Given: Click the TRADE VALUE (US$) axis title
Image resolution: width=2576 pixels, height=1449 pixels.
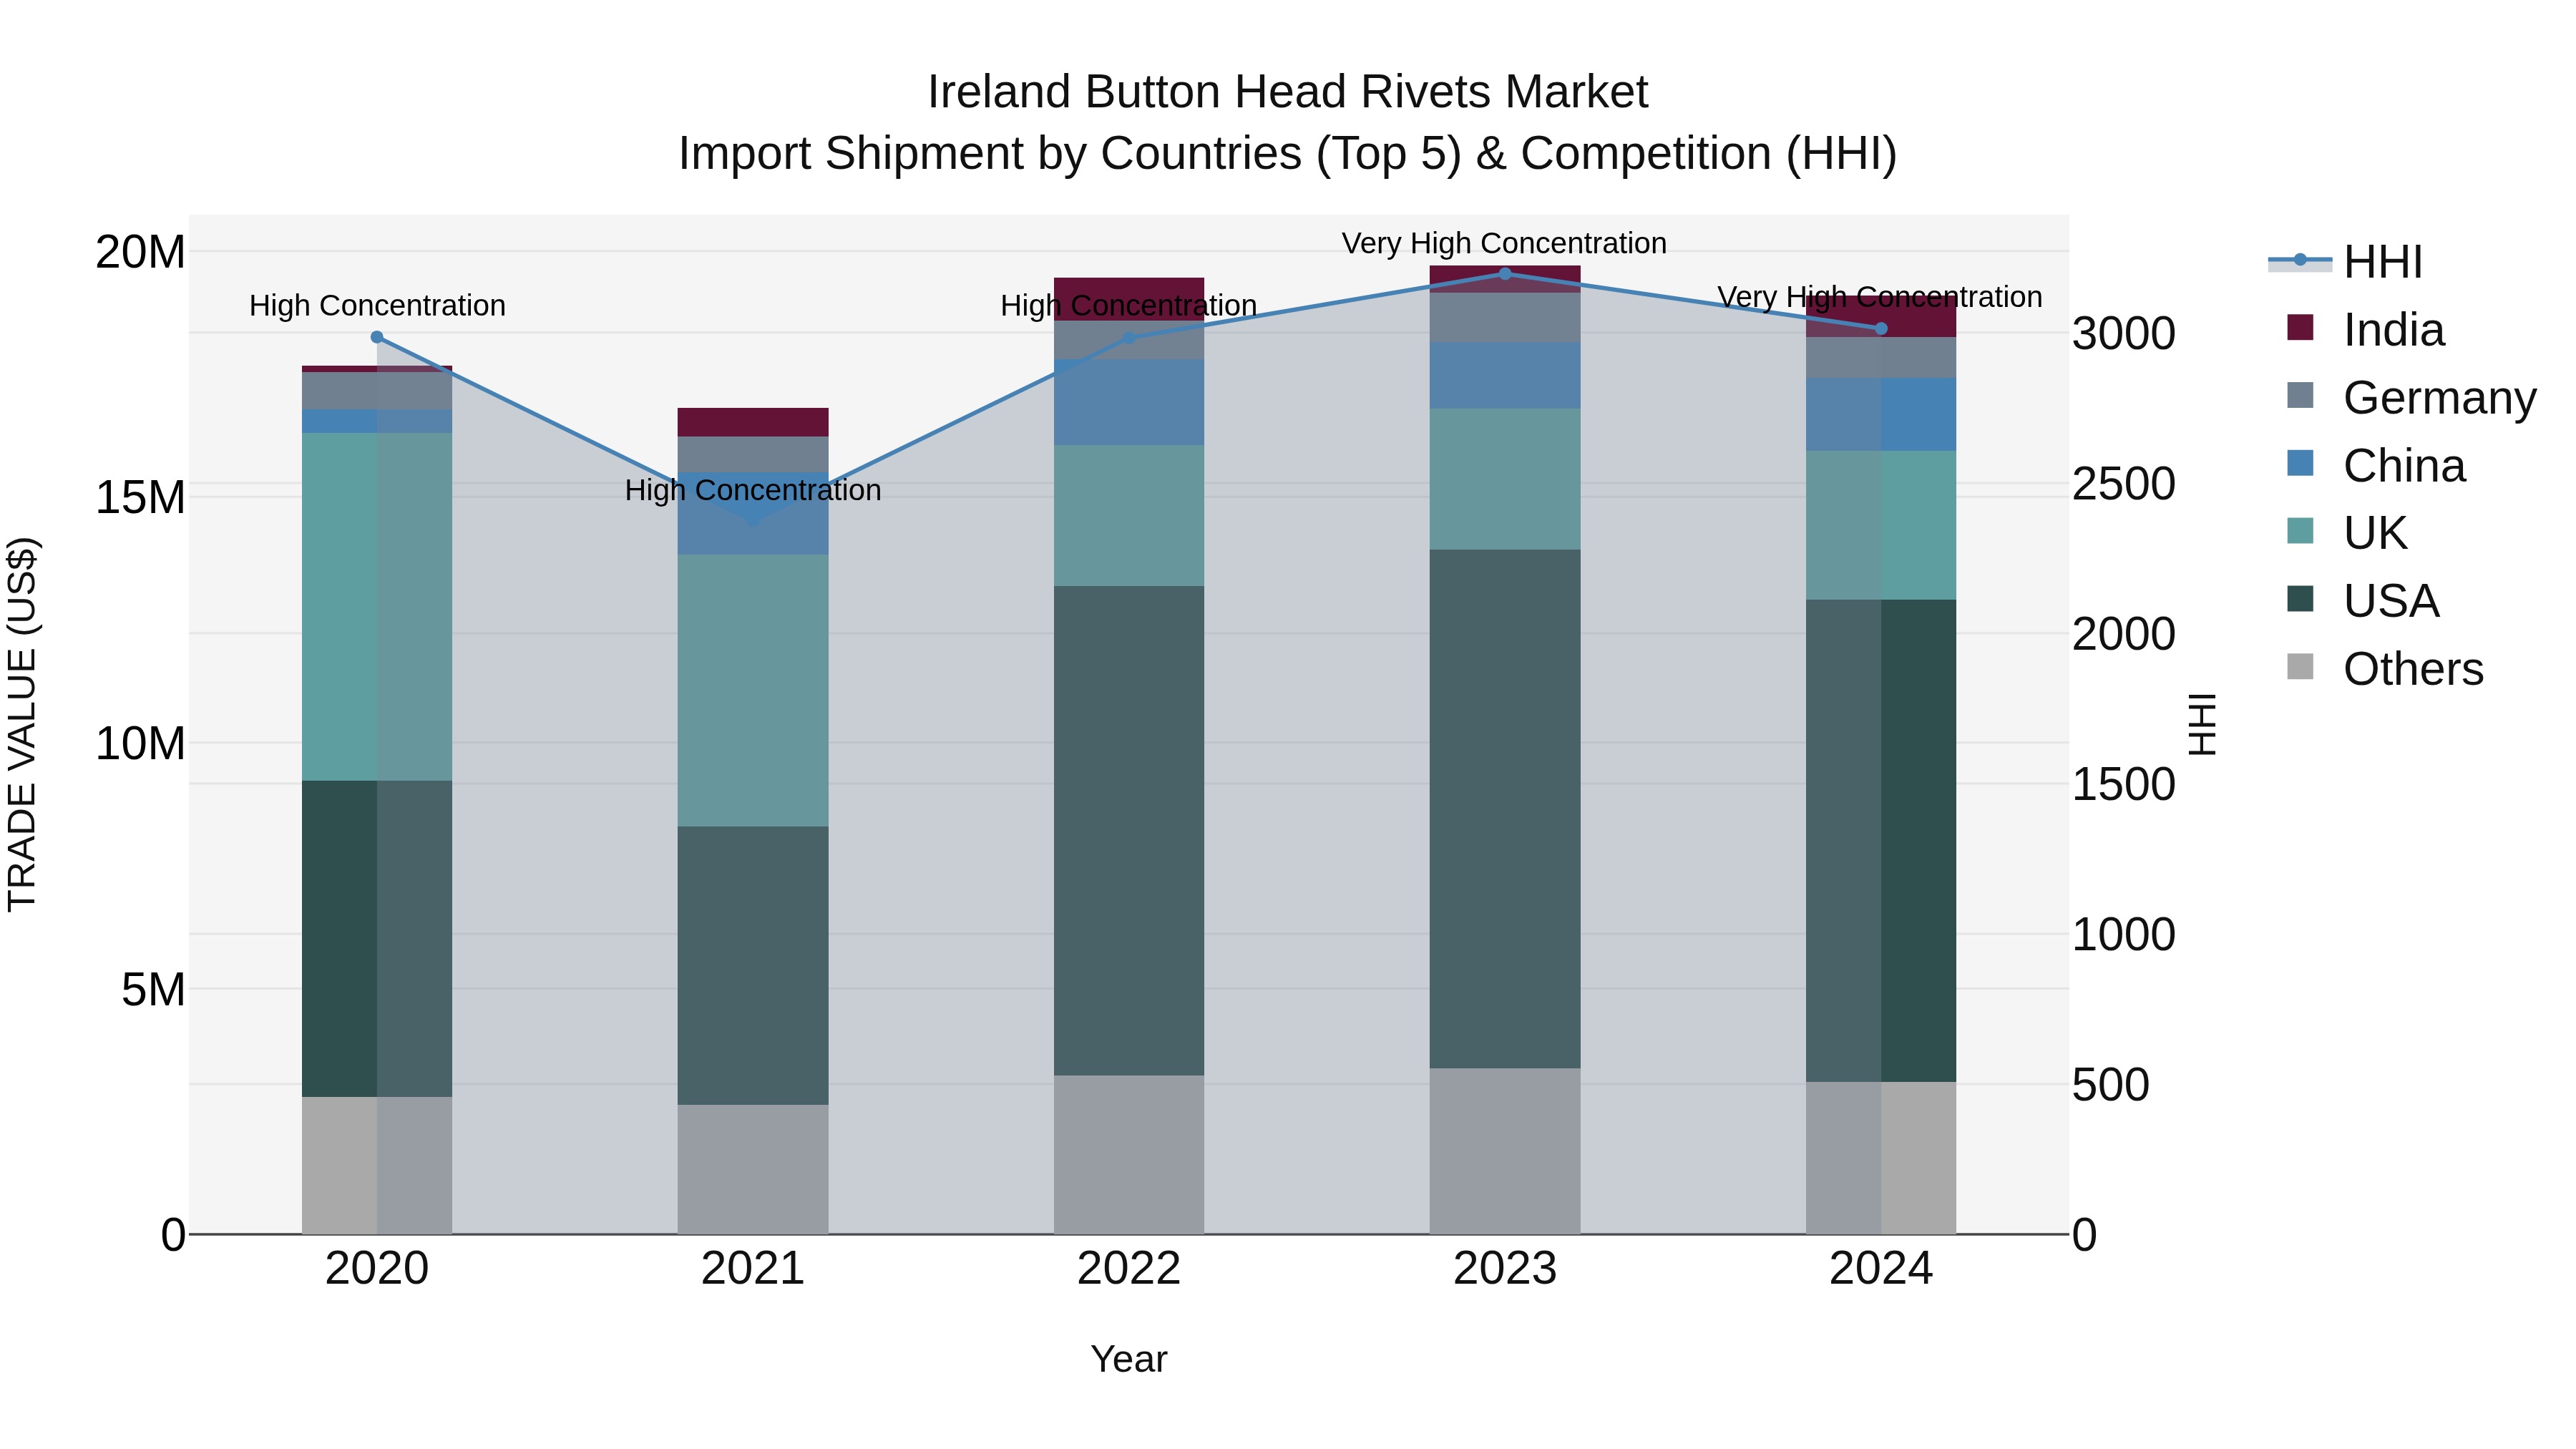Looking at the screenshot, I should coord(22,724).
